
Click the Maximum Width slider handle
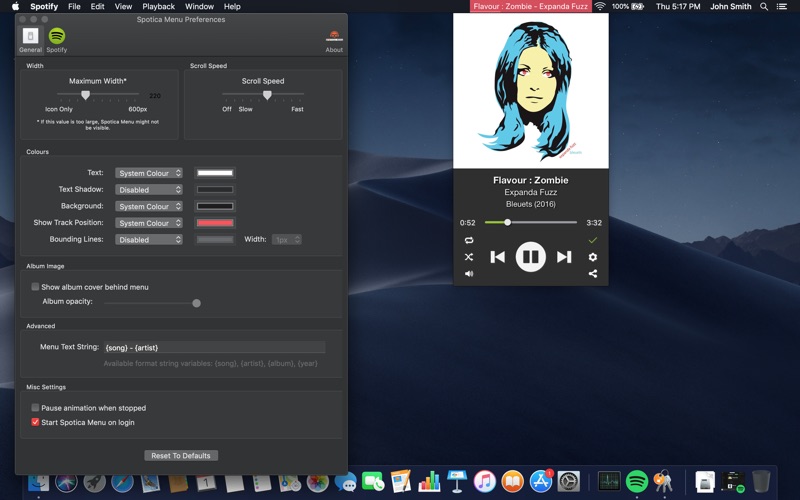tap(86, 95)
